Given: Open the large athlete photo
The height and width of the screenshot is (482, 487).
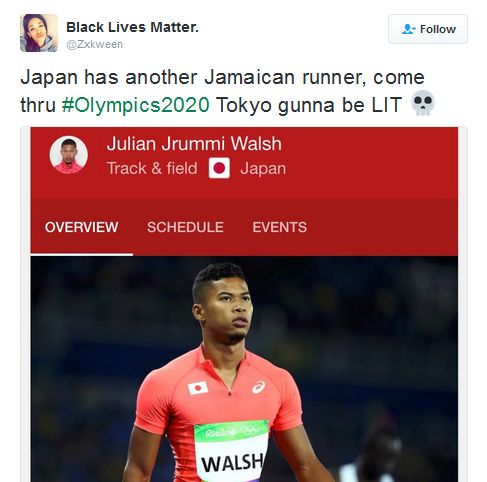Looking at the screenshot, I should coord(244,369).
